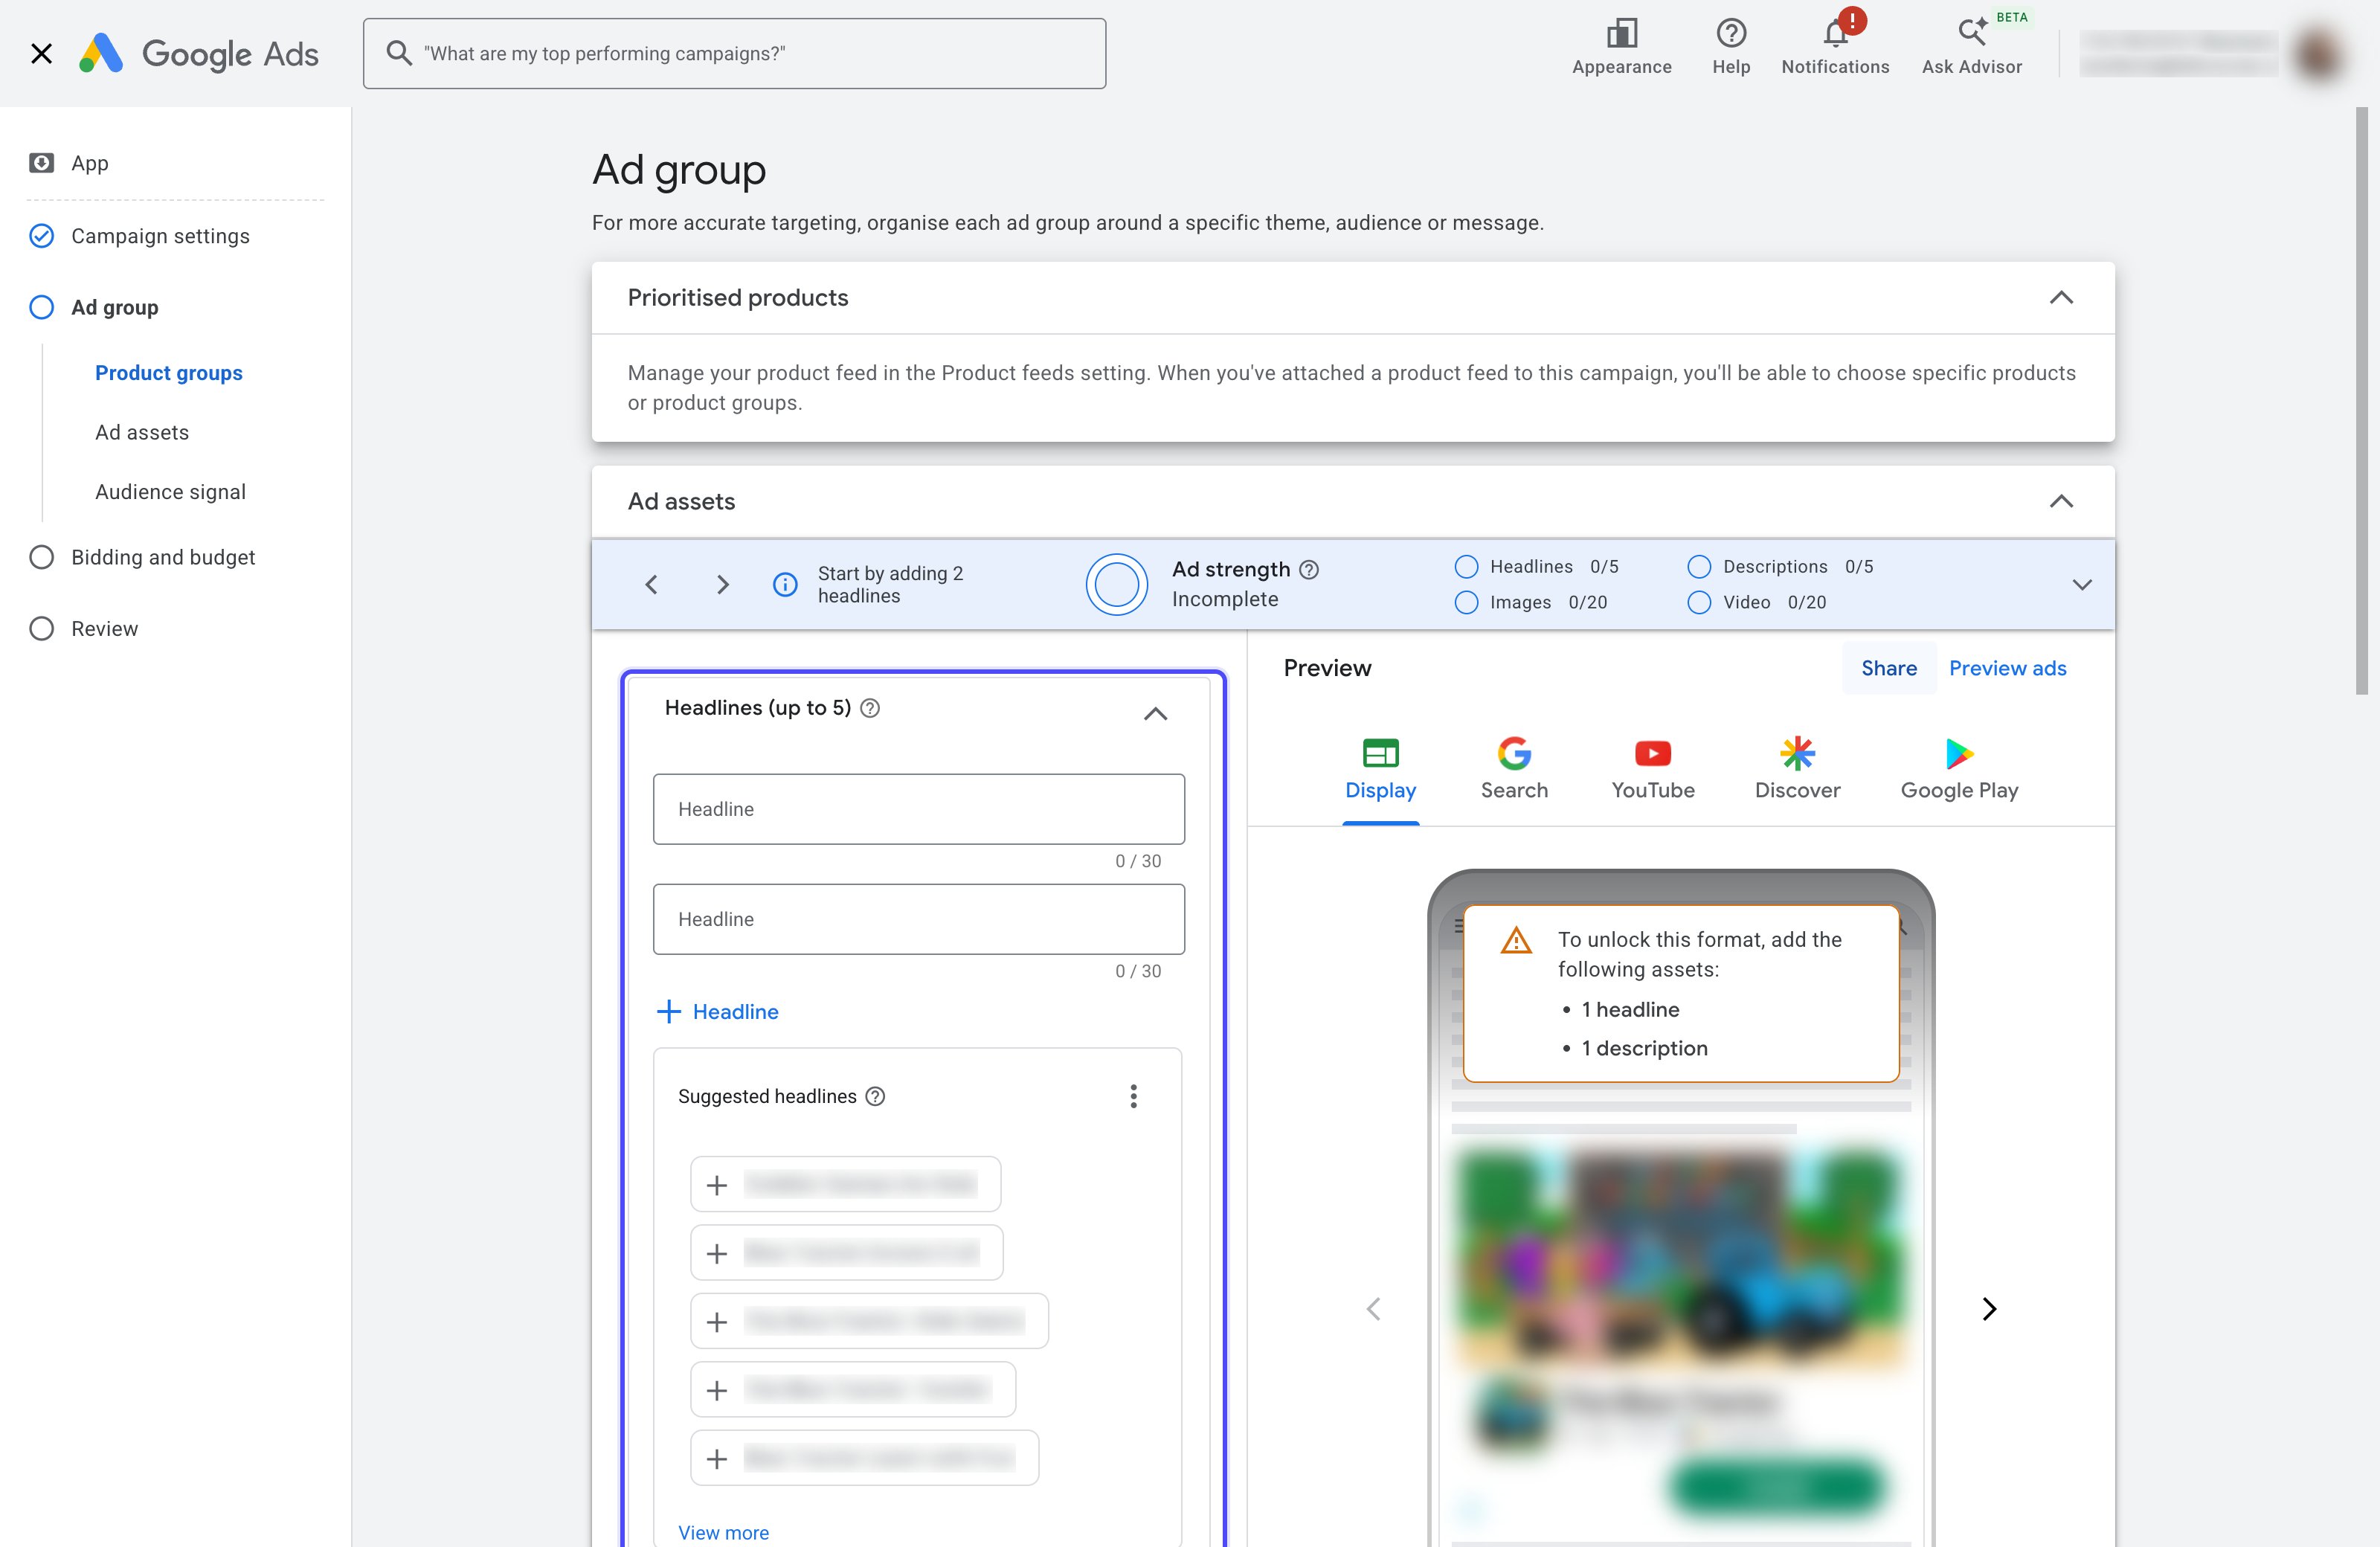Click the Ad strength progress circle
The width and height of the screenshot is (2380, 1547).
tap(1116, 584)
